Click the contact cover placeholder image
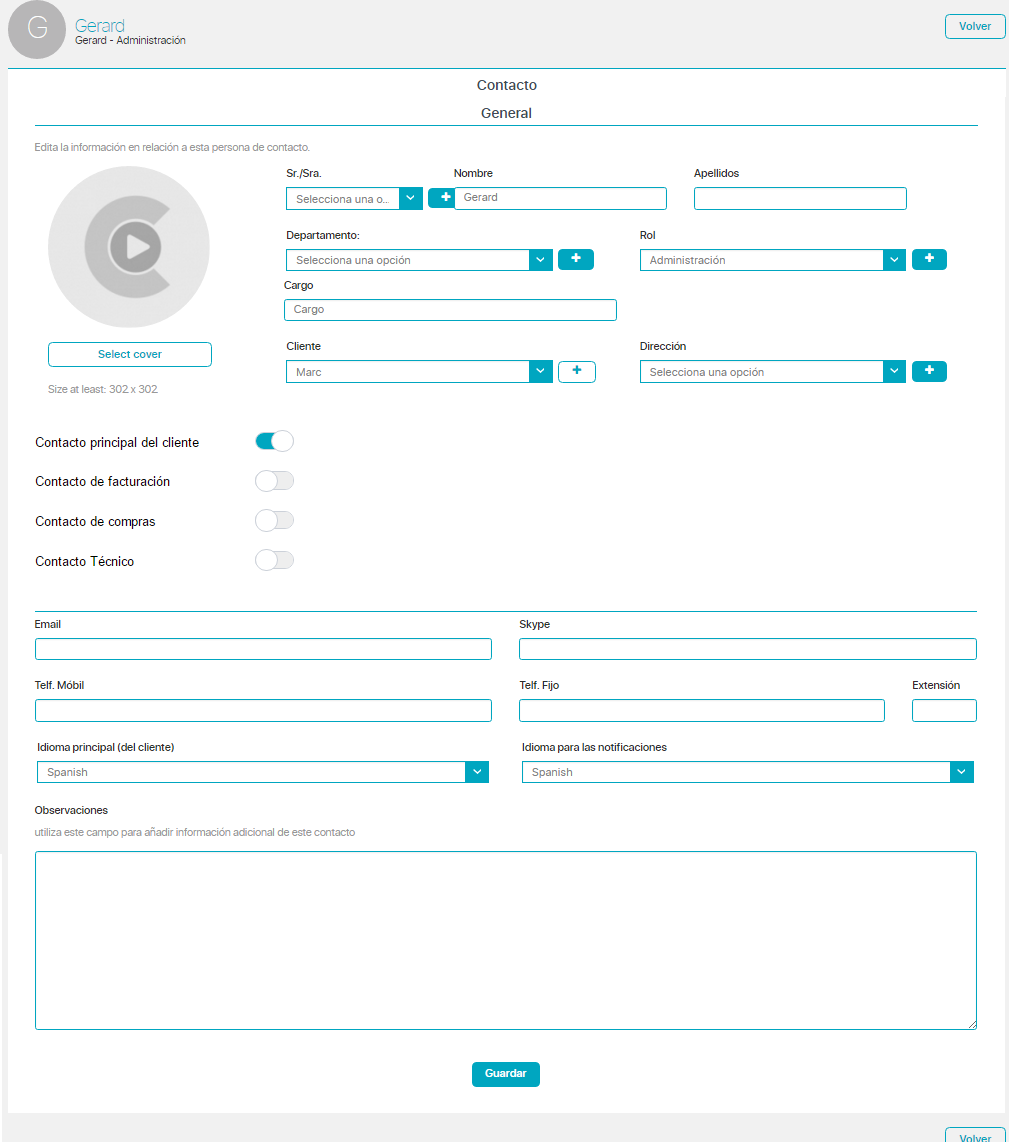Screen dimensions: 1009x1142 point(129,247)
